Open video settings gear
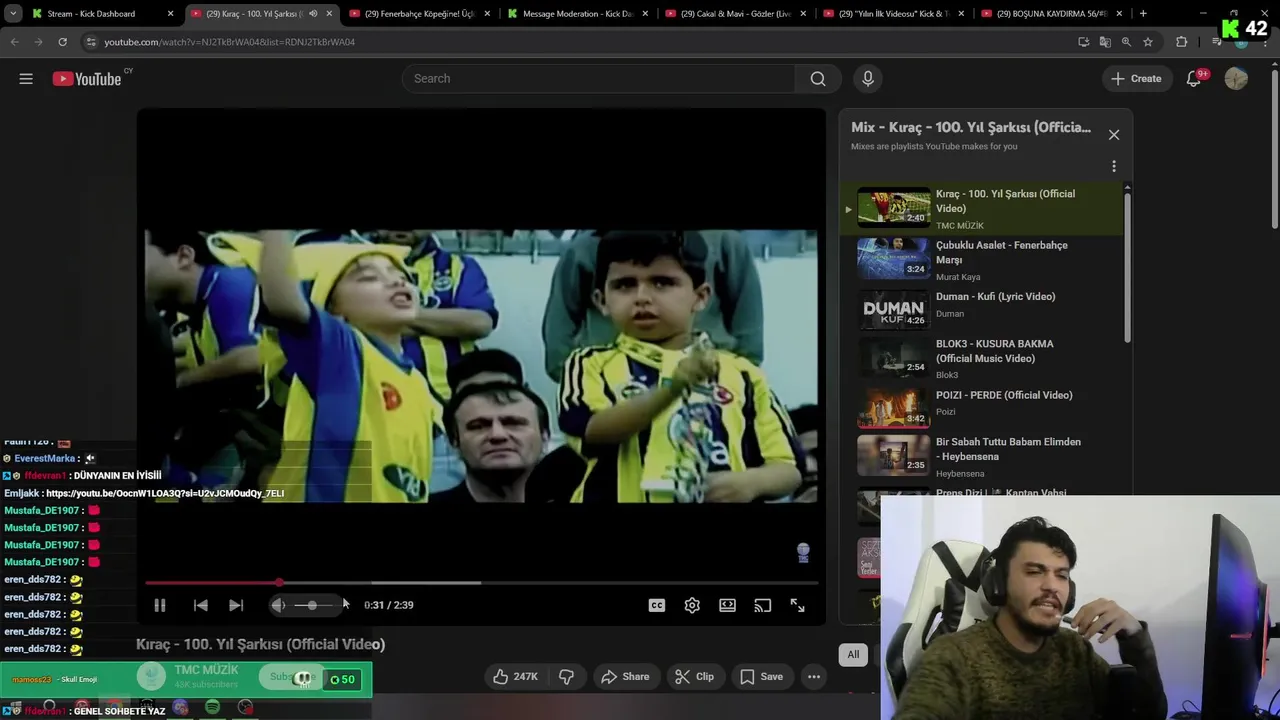The image size is (1280, 720). coord(692,605)
